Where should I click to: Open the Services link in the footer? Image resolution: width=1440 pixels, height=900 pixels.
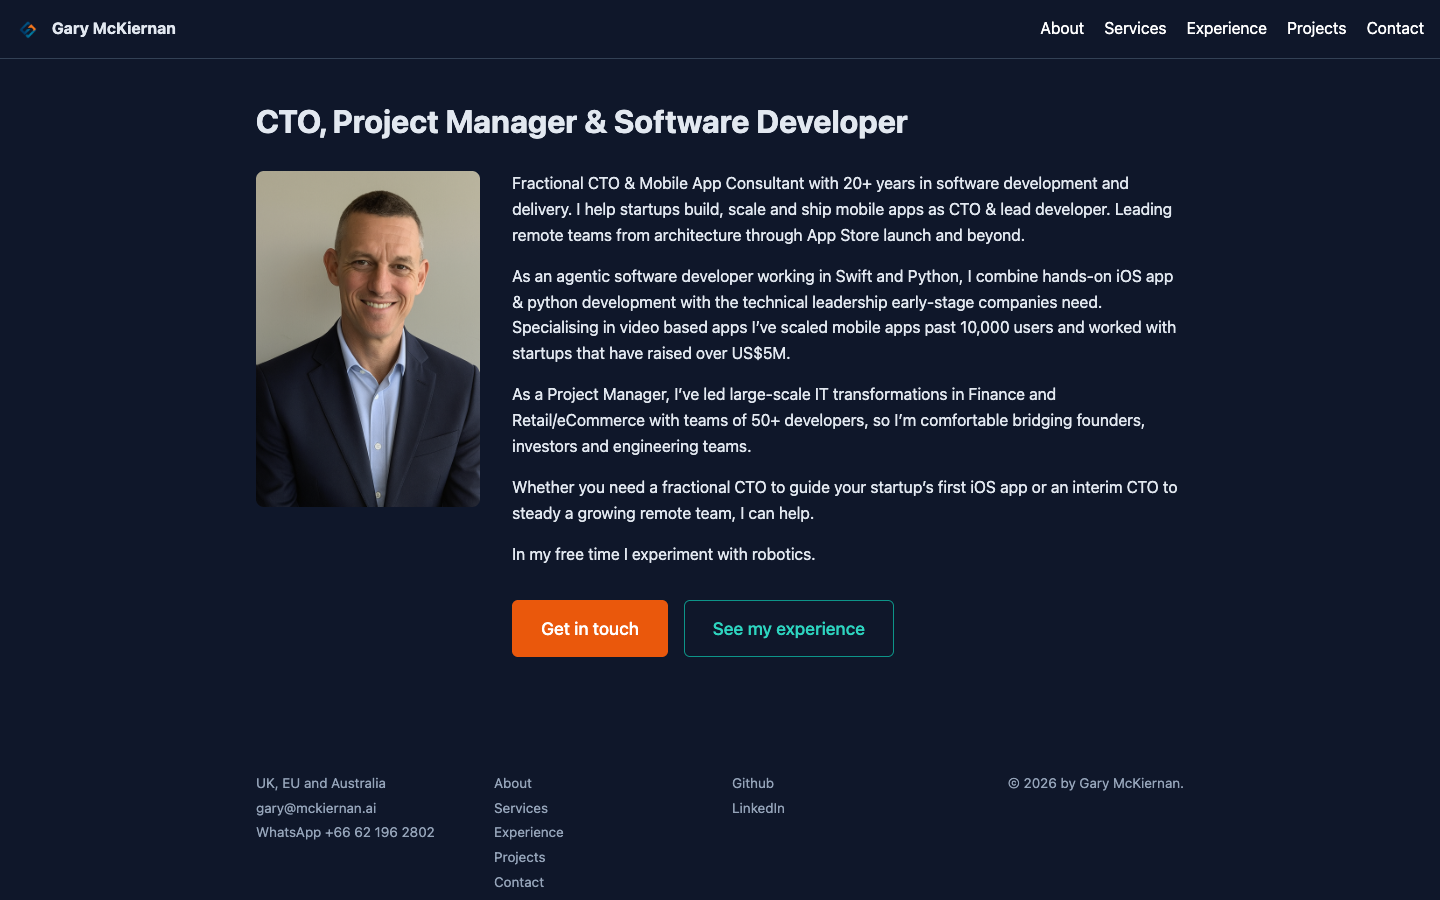click(x=521, y=808)
